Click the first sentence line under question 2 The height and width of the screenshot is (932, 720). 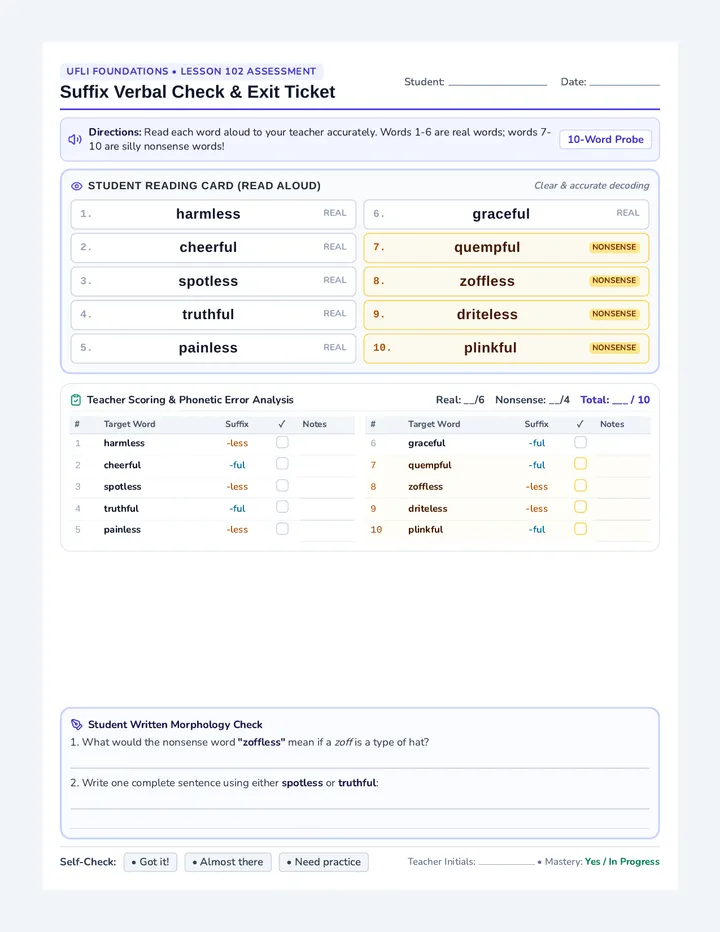(360, 808)
